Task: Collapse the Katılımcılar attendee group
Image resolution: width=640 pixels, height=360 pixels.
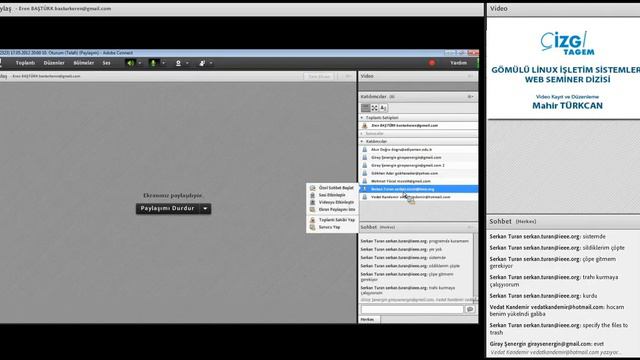Action: [x=362, y=141]
